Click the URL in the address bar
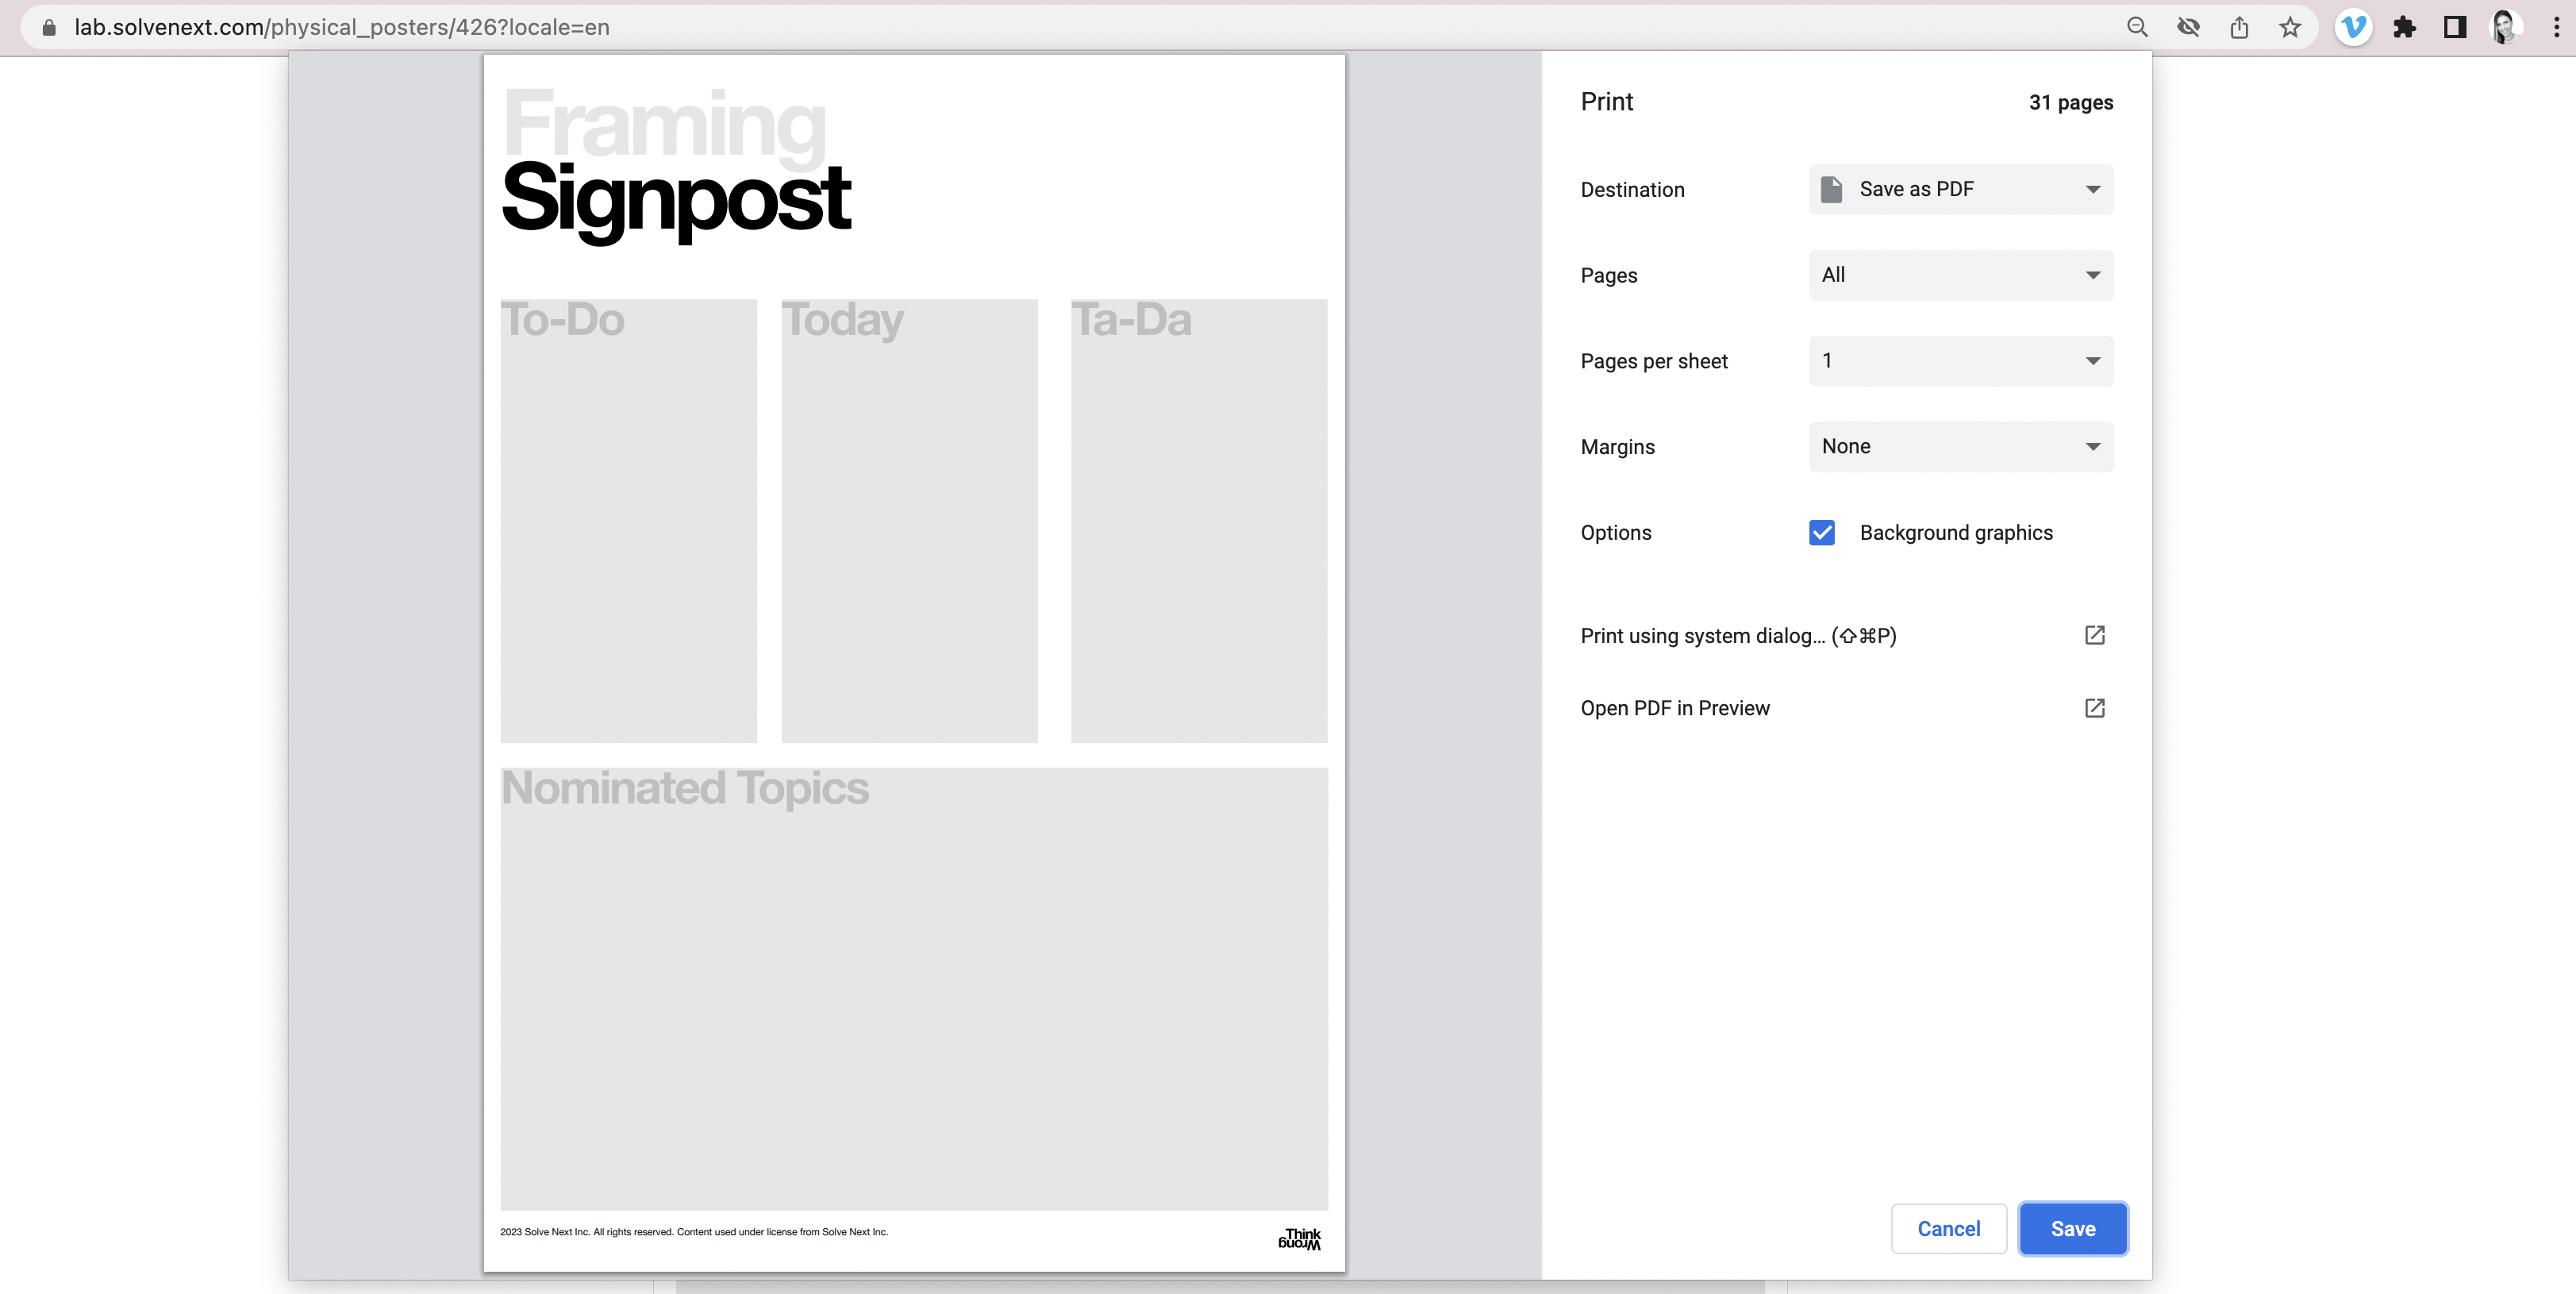Viewport: 2576px width, 1294px height. click(342, 27)
